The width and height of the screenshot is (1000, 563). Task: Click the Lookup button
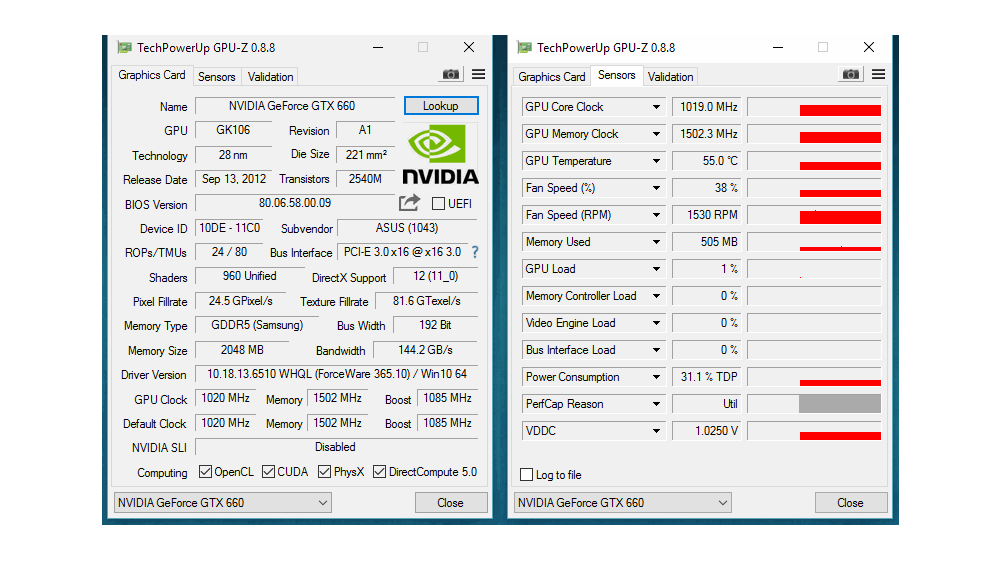(441, 106)
